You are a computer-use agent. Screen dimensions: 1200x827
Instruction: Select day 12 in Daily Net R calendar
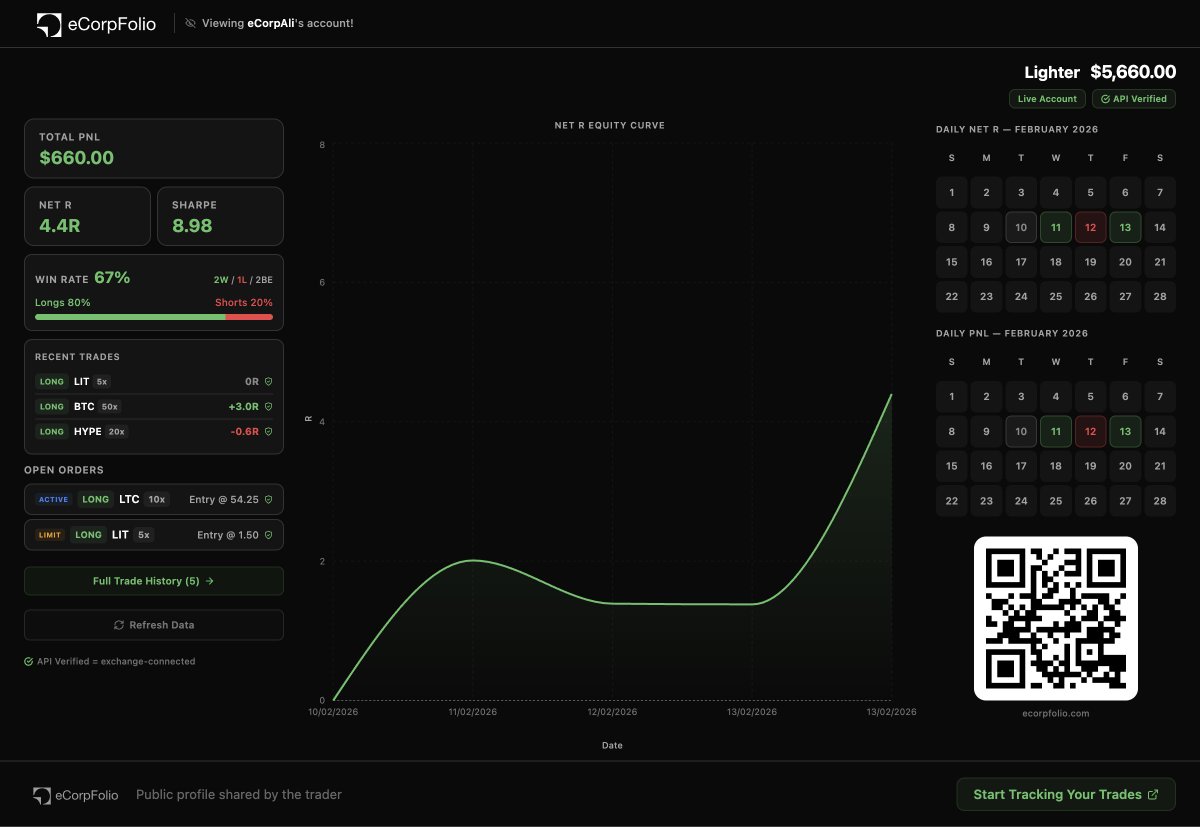coord(1091,228)
